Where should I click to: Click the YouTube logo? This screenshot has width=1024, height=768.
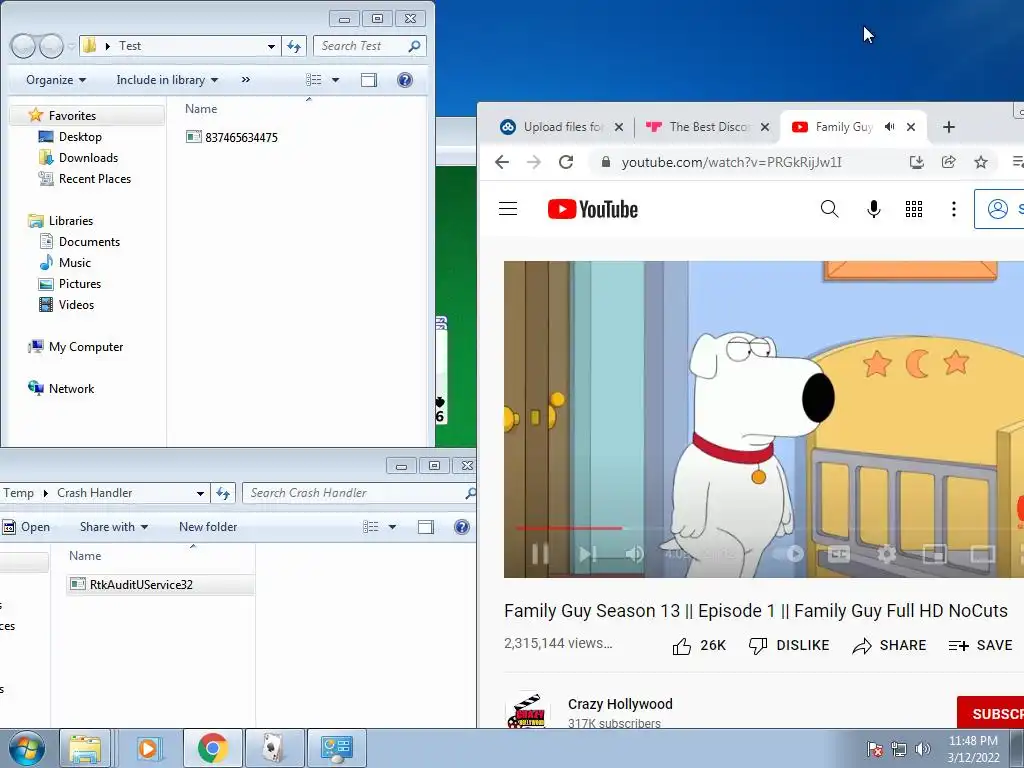coord(592,209)
